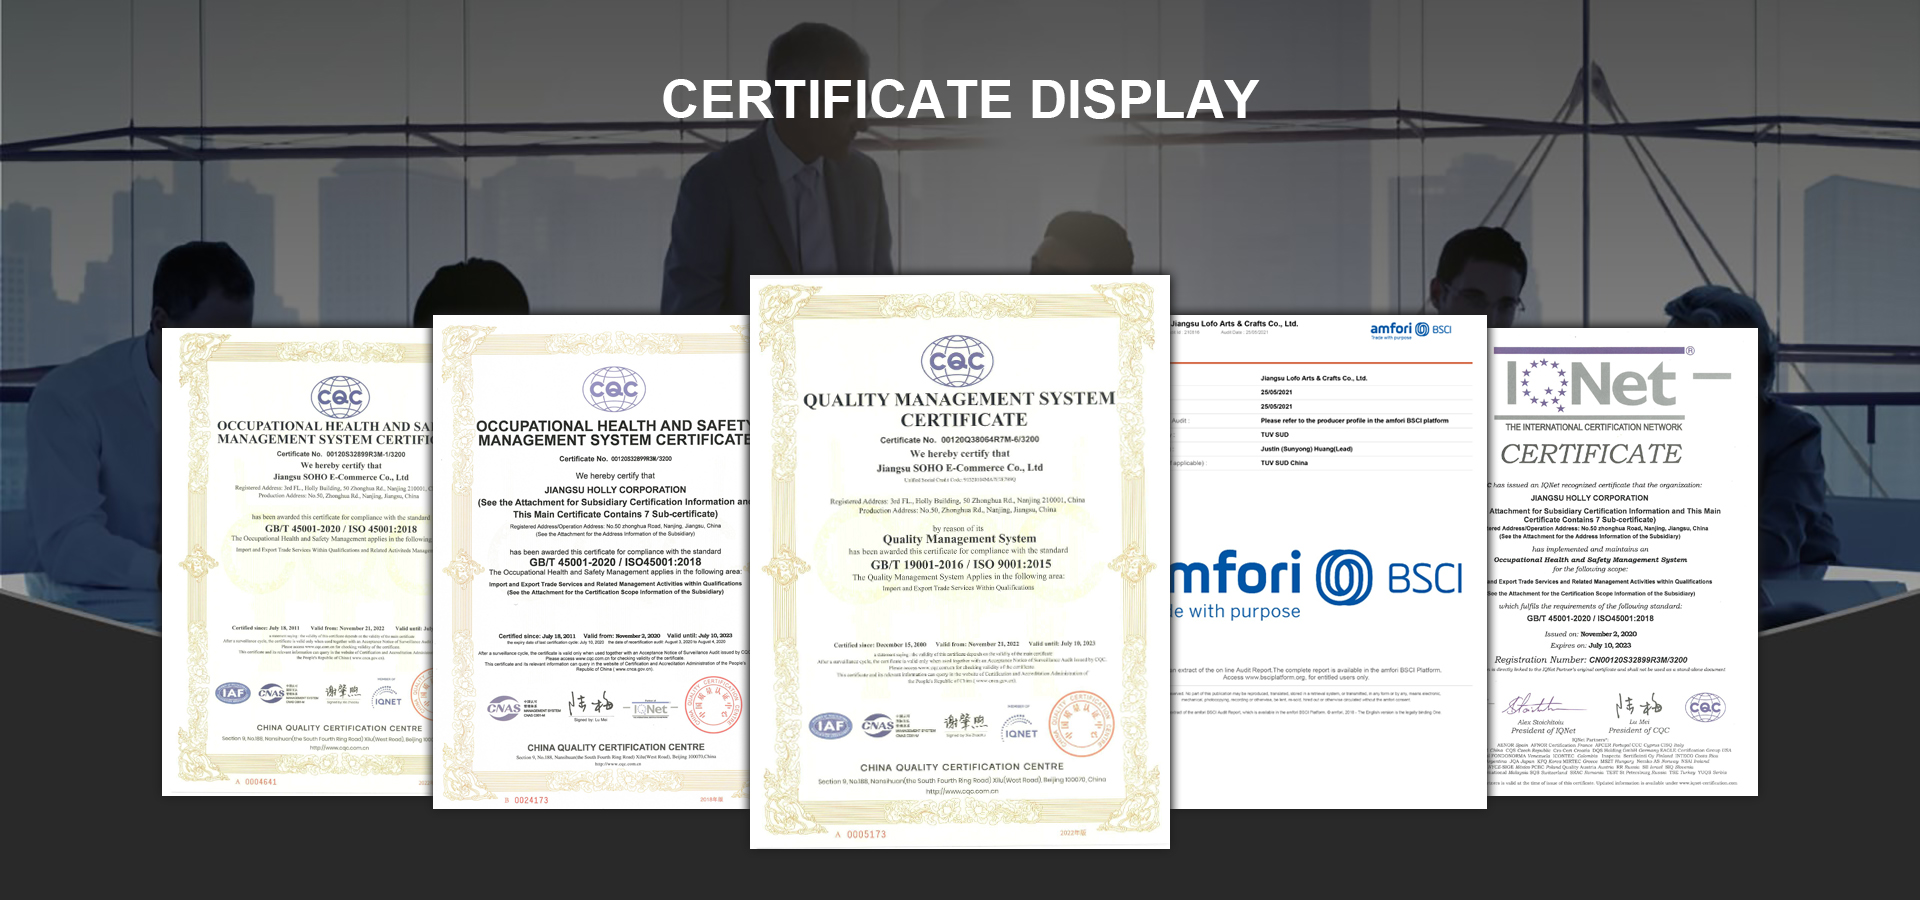Open the center Quality Management System certificate title
Viewport: 1920px width, 900px height.
[960, 409]
